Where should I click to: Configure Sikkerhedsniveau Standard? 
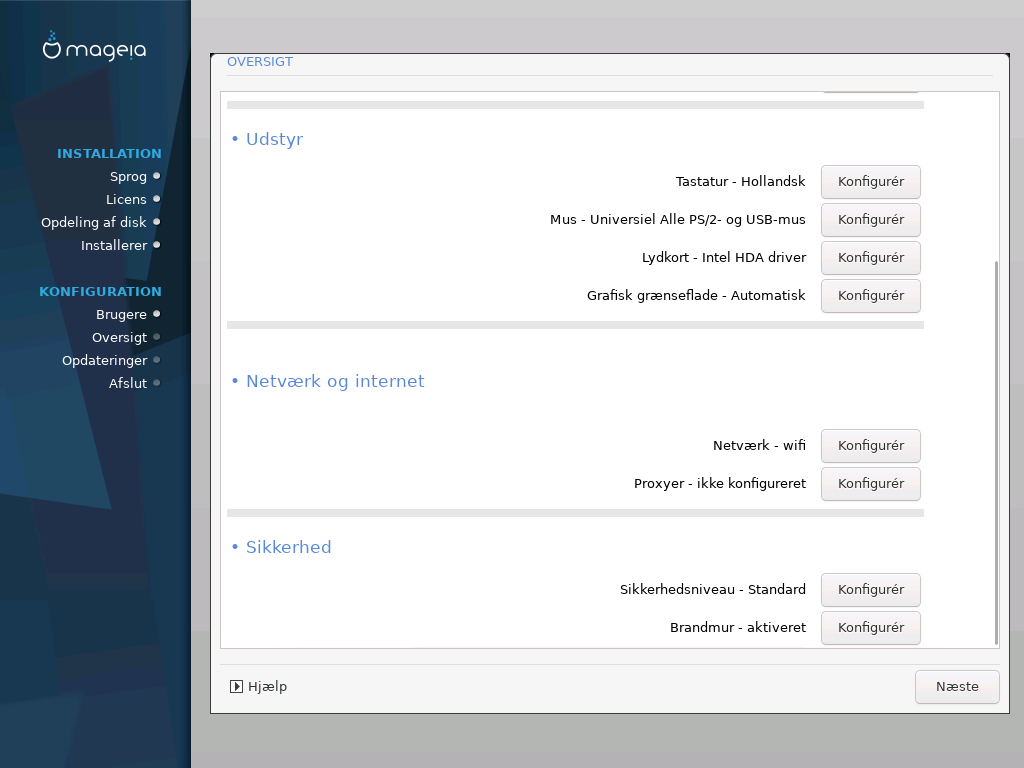[871, 589]
